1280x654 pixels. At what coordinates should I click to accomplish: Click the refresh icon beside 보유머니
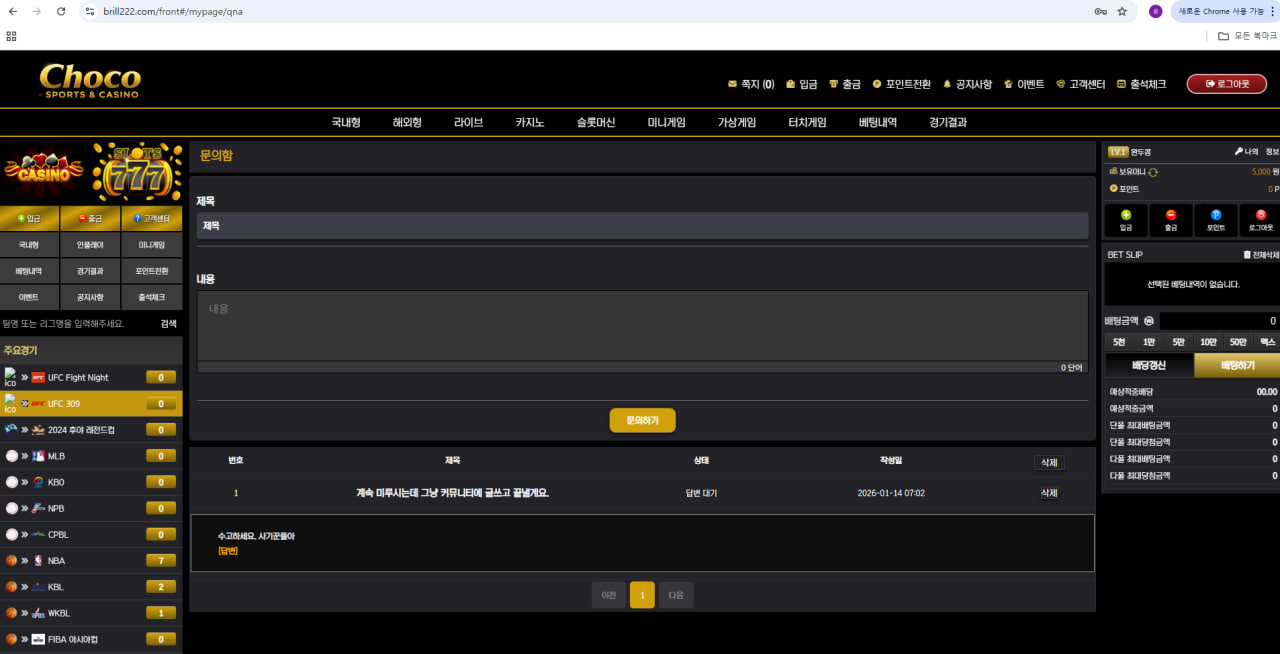(x=1153, y=172)
